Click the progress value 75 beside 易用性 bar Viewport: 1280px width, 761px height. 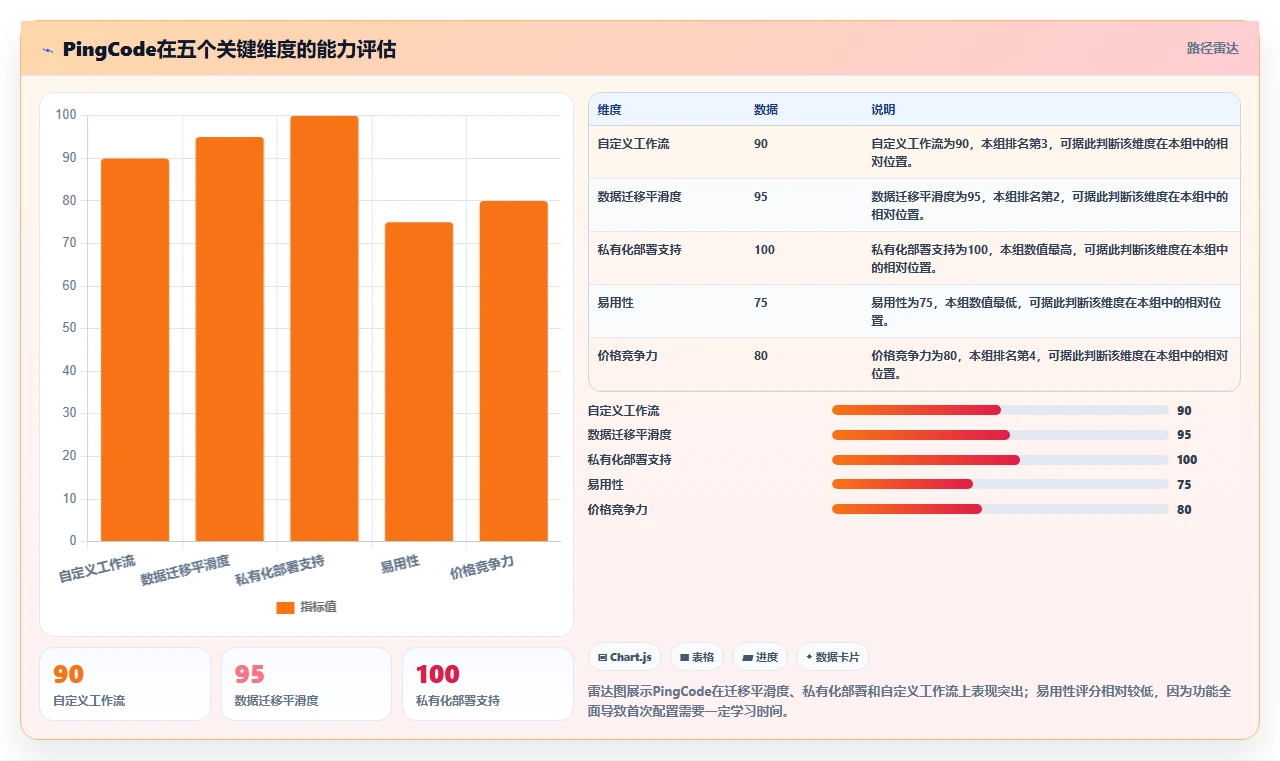(x=1184, y=485)
